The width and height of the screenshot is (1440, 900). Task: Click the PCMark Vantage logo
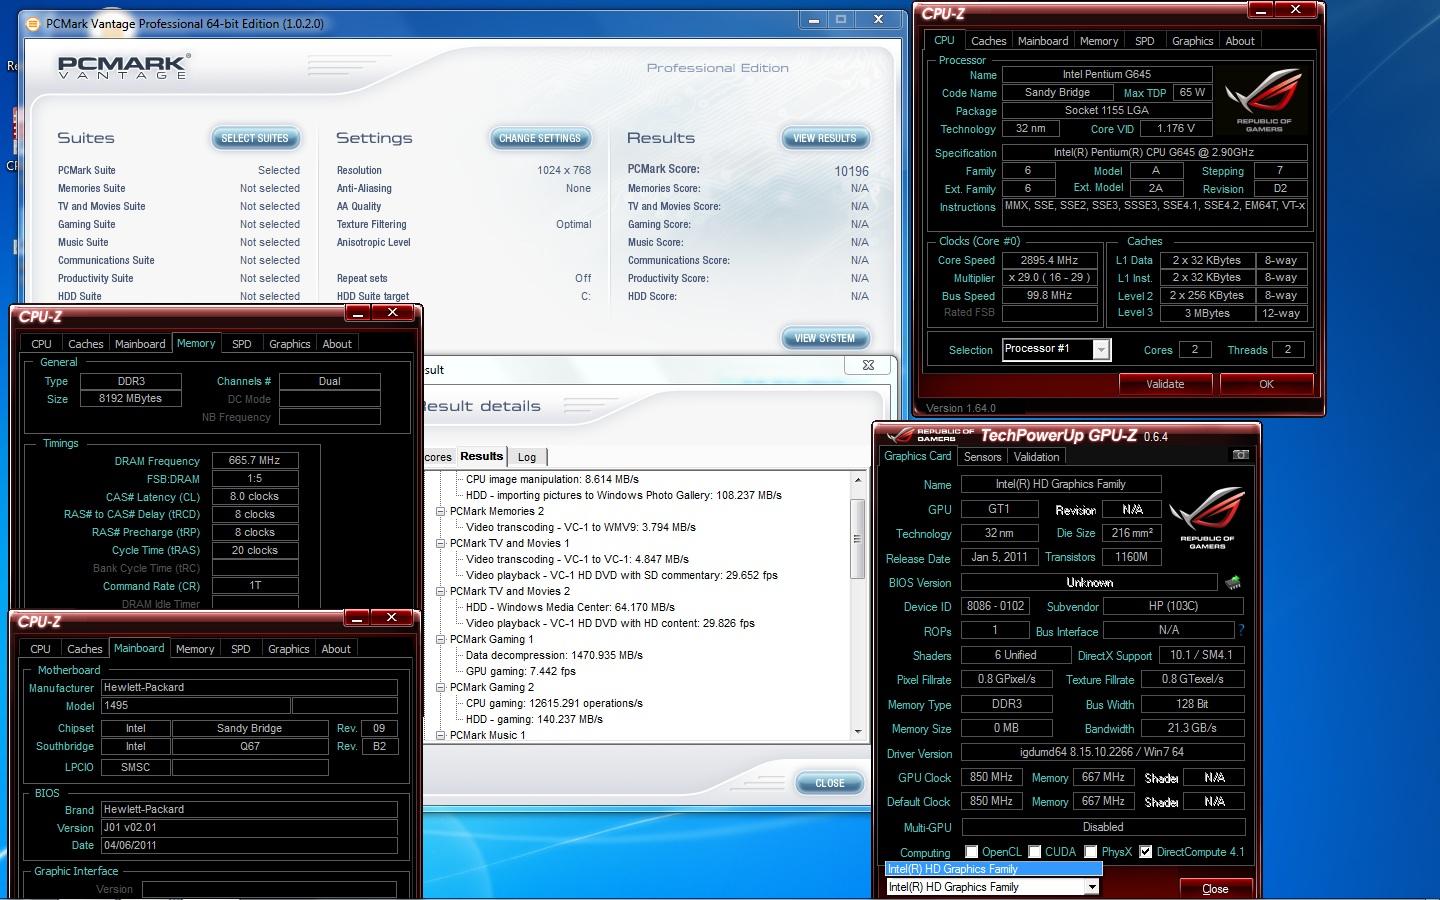(x=124, y=67)
